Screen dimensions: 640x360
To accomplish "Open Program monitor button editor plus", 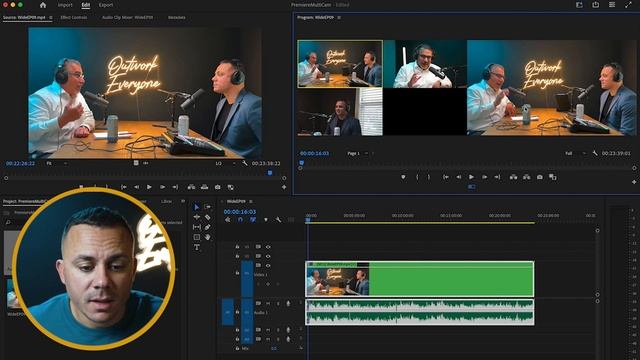I will tap(634, 182).
